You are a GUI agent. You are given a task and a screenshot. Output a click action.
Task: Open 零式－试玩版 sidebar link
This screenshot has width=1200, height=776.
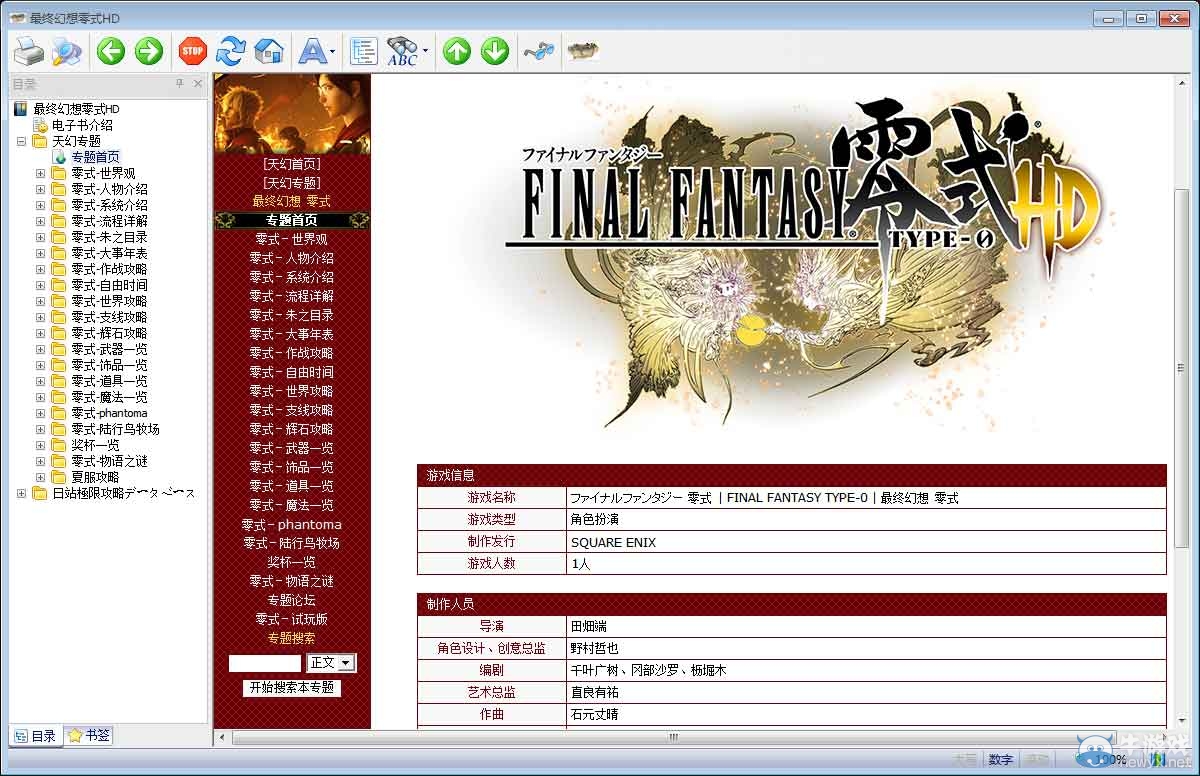pyautogui.click(x=291, y=619)
